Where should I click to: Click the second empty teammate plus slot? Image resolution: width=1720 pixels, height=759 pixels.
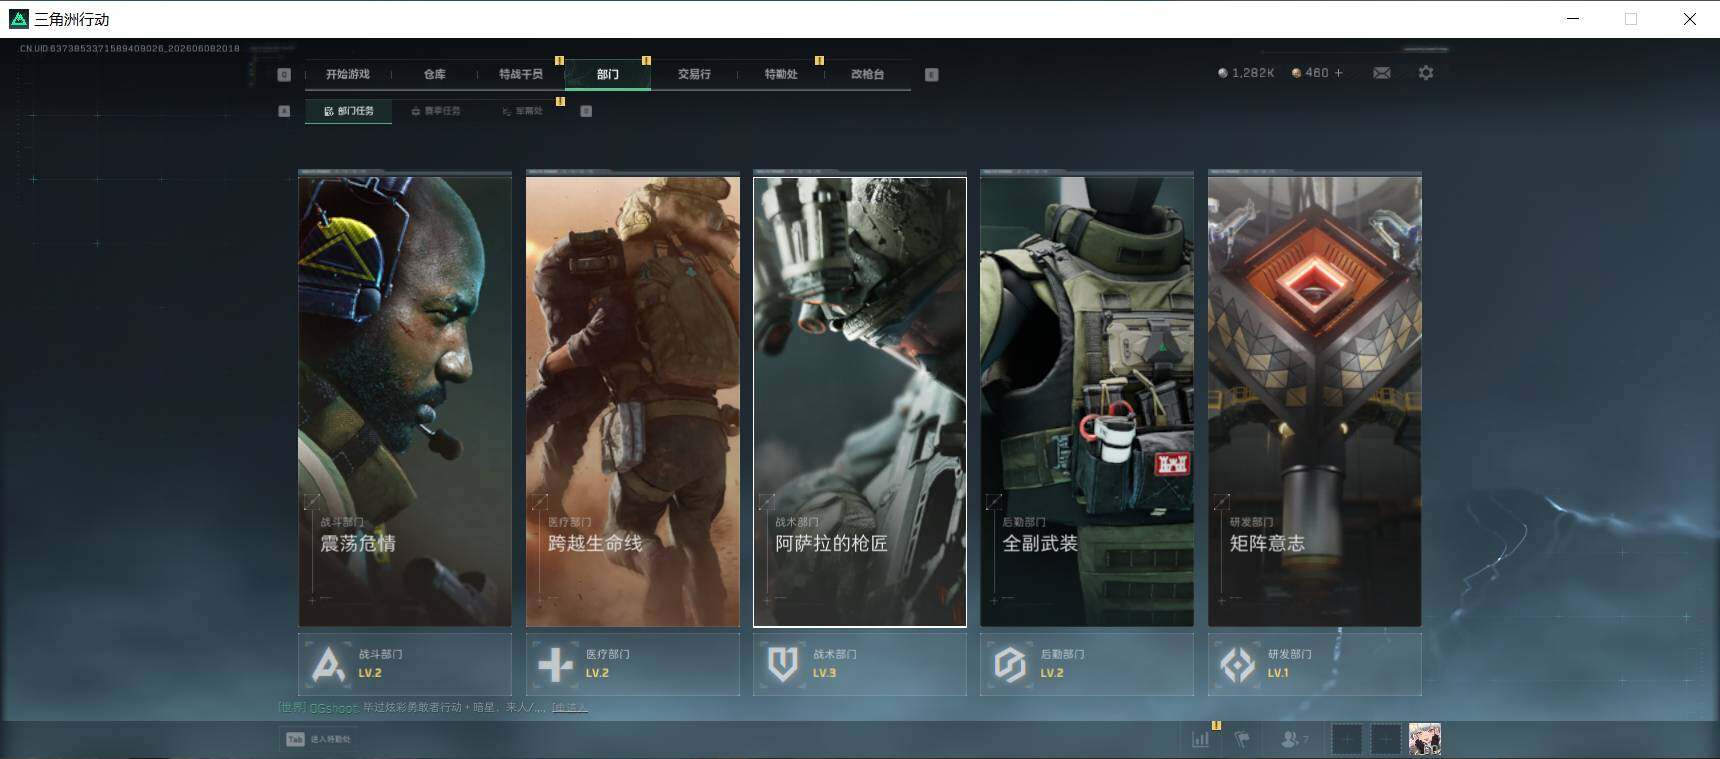tap(1385, 740)
